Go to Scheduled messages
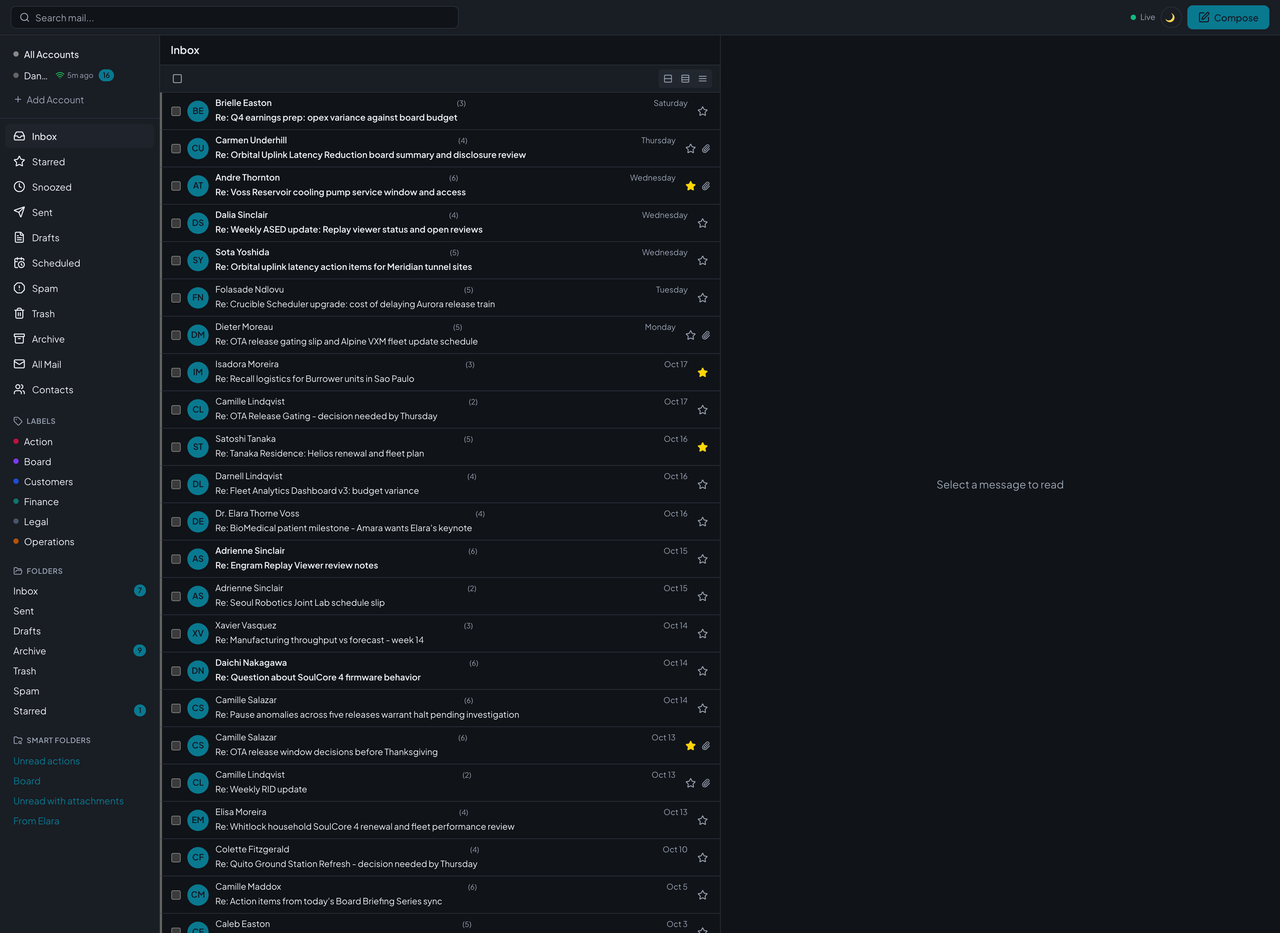This screenshot has height=933, width=1280. (x=80, y=263)
